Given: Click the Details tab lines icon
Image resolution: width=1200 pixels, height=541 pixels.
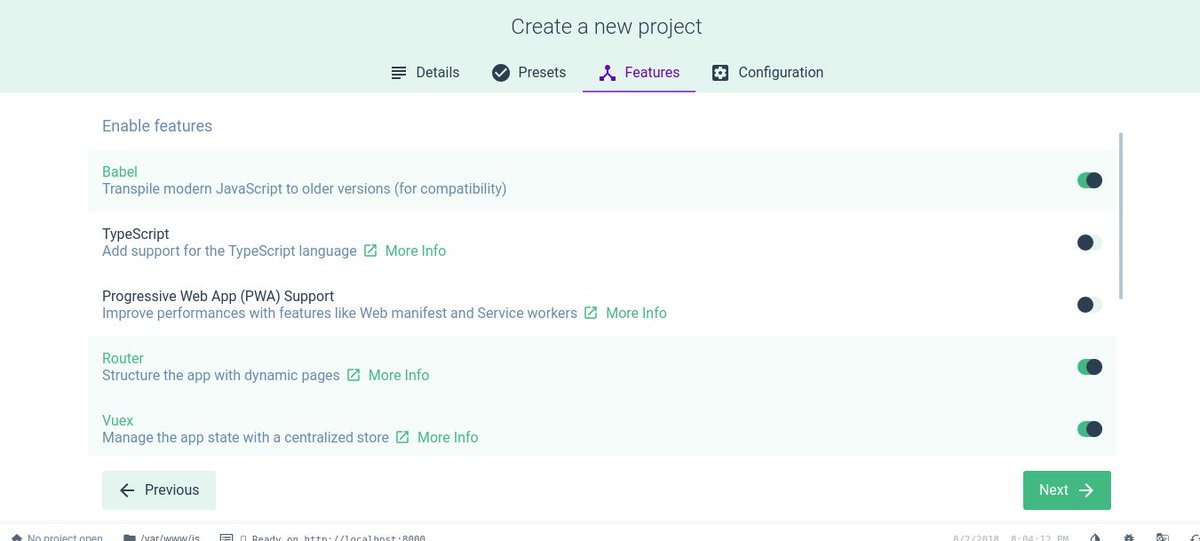Looking at the screenshot, I should (399, 73).
